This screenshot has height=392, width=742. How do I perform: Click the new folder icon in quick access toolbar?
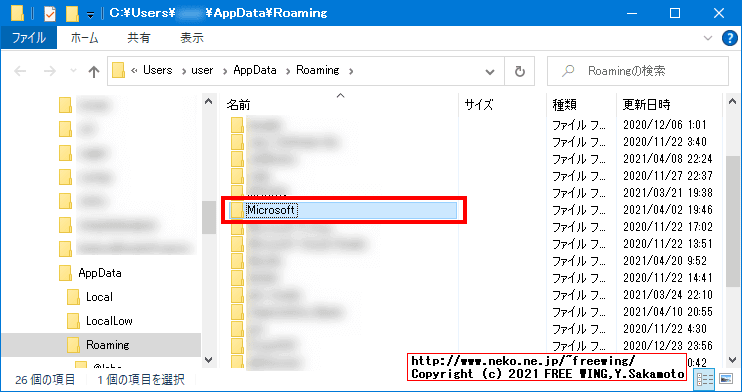tap(72, 13)
